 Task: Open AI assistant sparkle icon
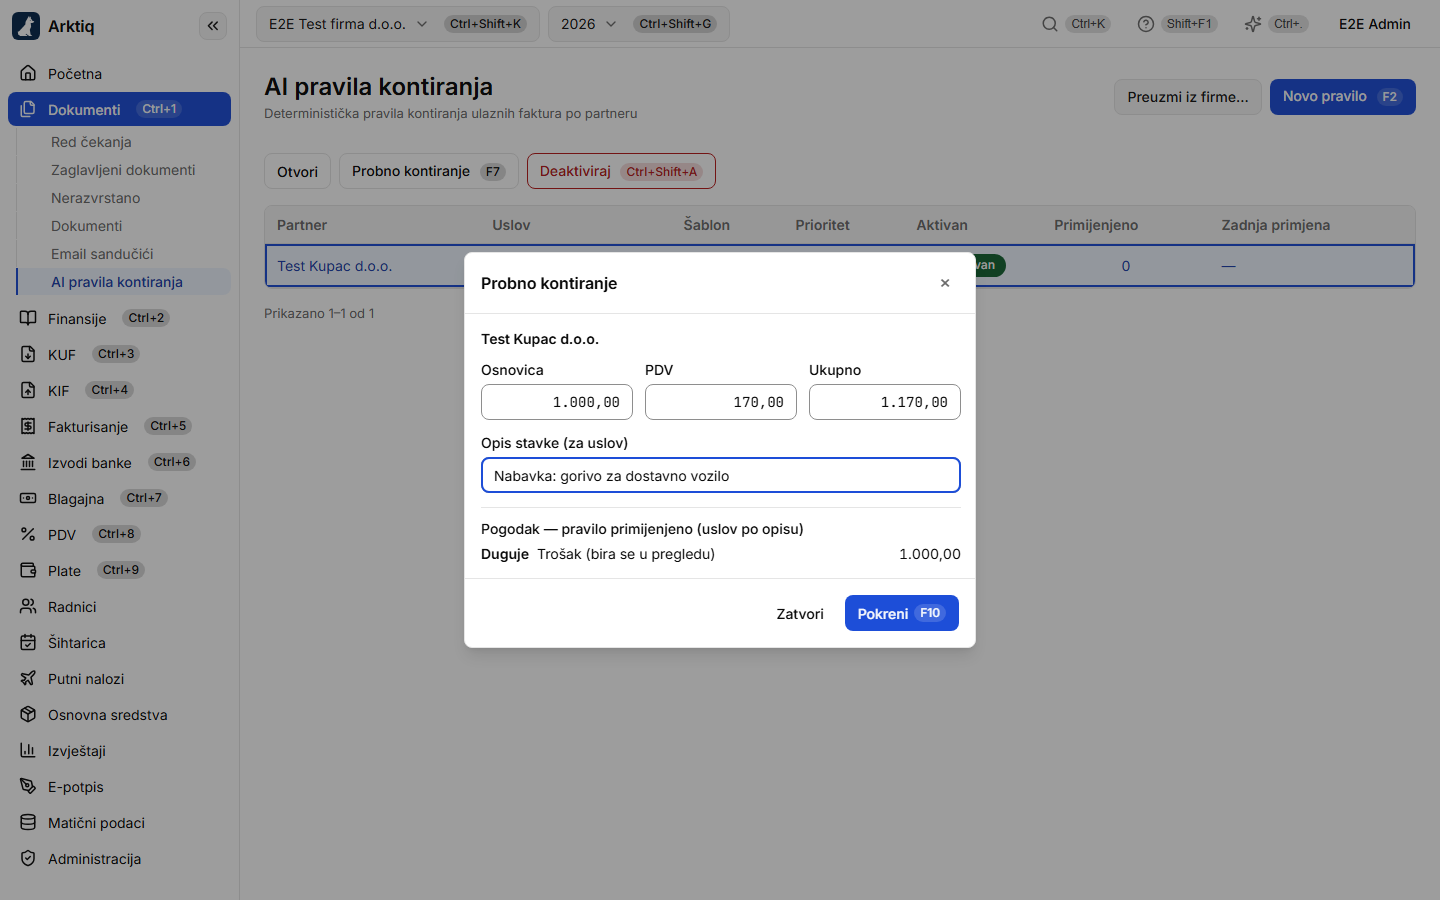click(1252, 24)
